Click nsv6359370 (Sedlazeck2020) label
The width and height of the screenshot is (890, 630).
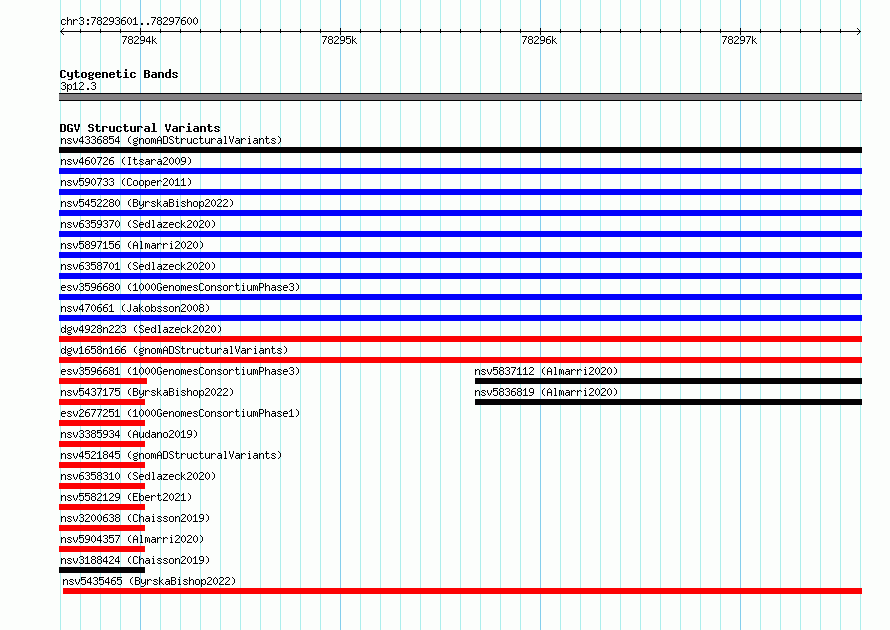coord(138,224)
